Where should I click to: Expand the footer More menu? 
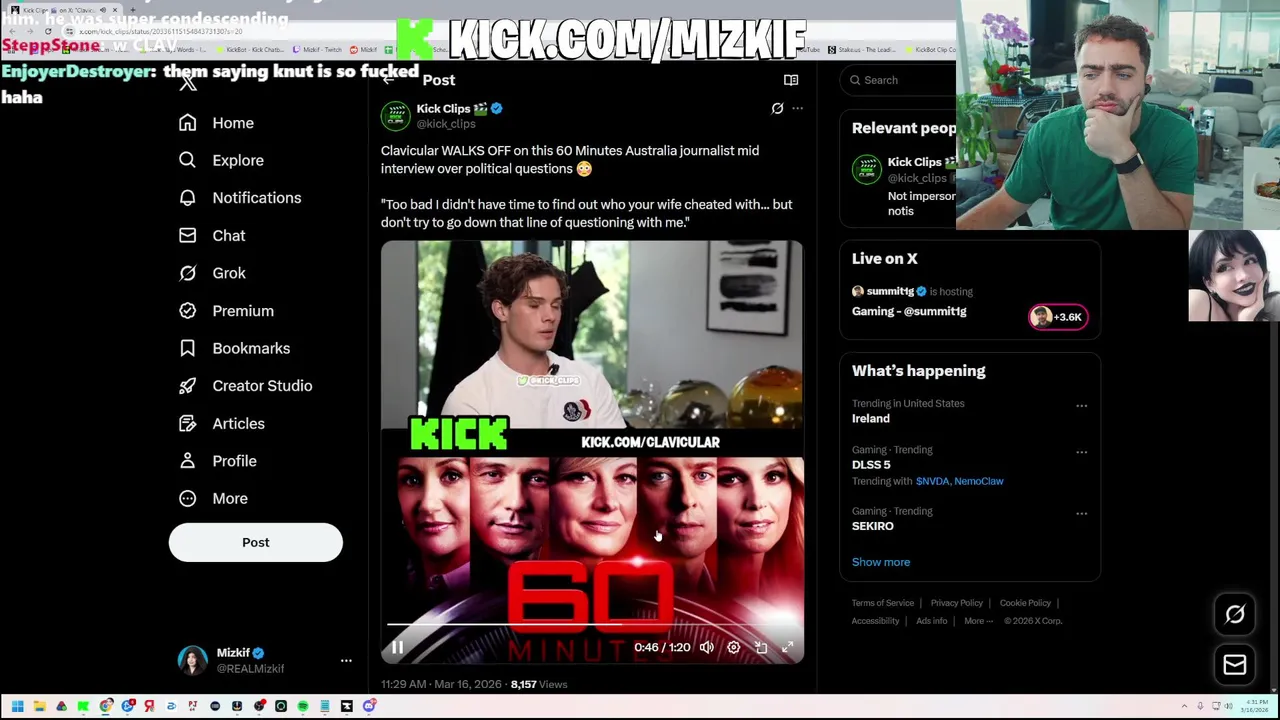978,621
